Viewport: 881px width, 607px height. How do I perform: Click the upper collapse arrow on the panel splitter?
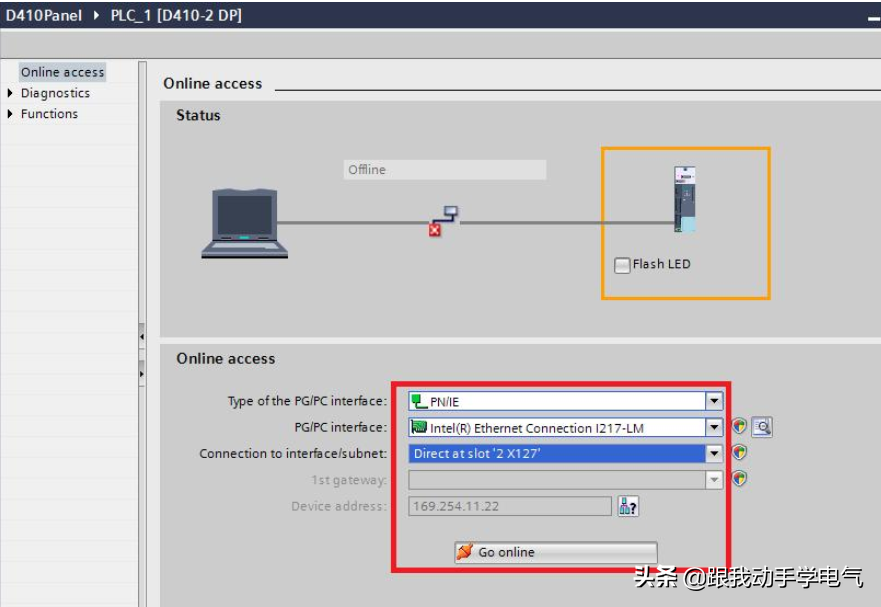click(141, 337)
